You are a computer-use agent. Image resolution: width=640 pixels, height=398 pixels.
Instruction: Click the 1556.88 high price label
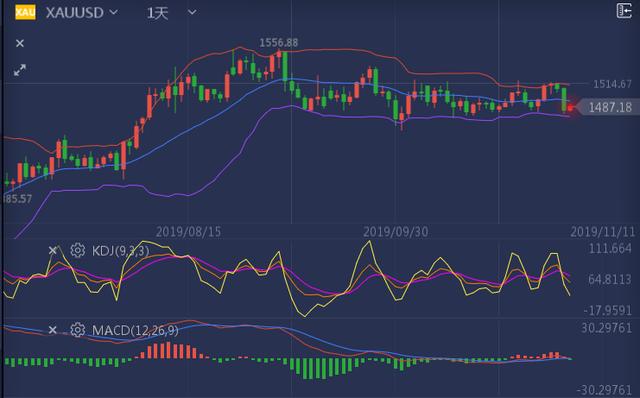click(279, 42)
